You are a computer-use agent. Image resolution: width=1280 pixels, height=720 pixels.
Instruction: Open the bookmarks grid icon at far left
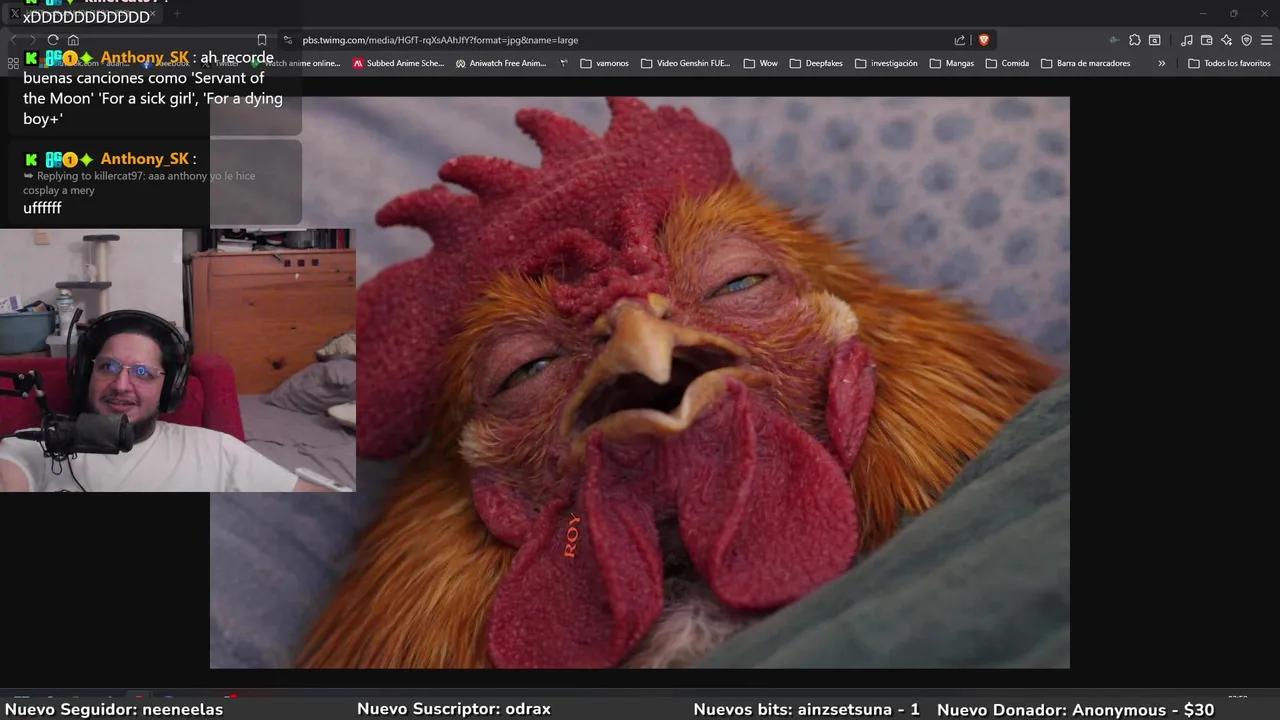13,63
